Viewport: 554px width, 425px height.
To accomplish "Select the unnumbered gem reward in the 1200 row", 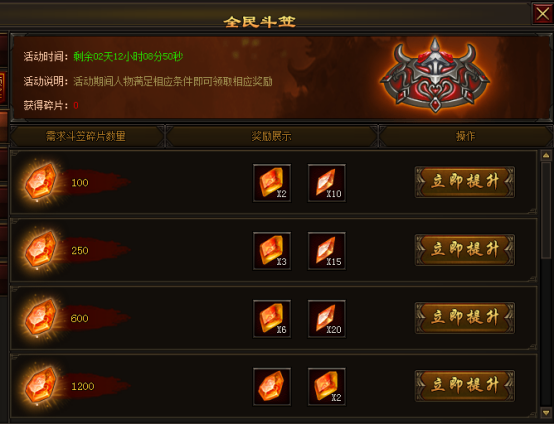I will (272, 386).
